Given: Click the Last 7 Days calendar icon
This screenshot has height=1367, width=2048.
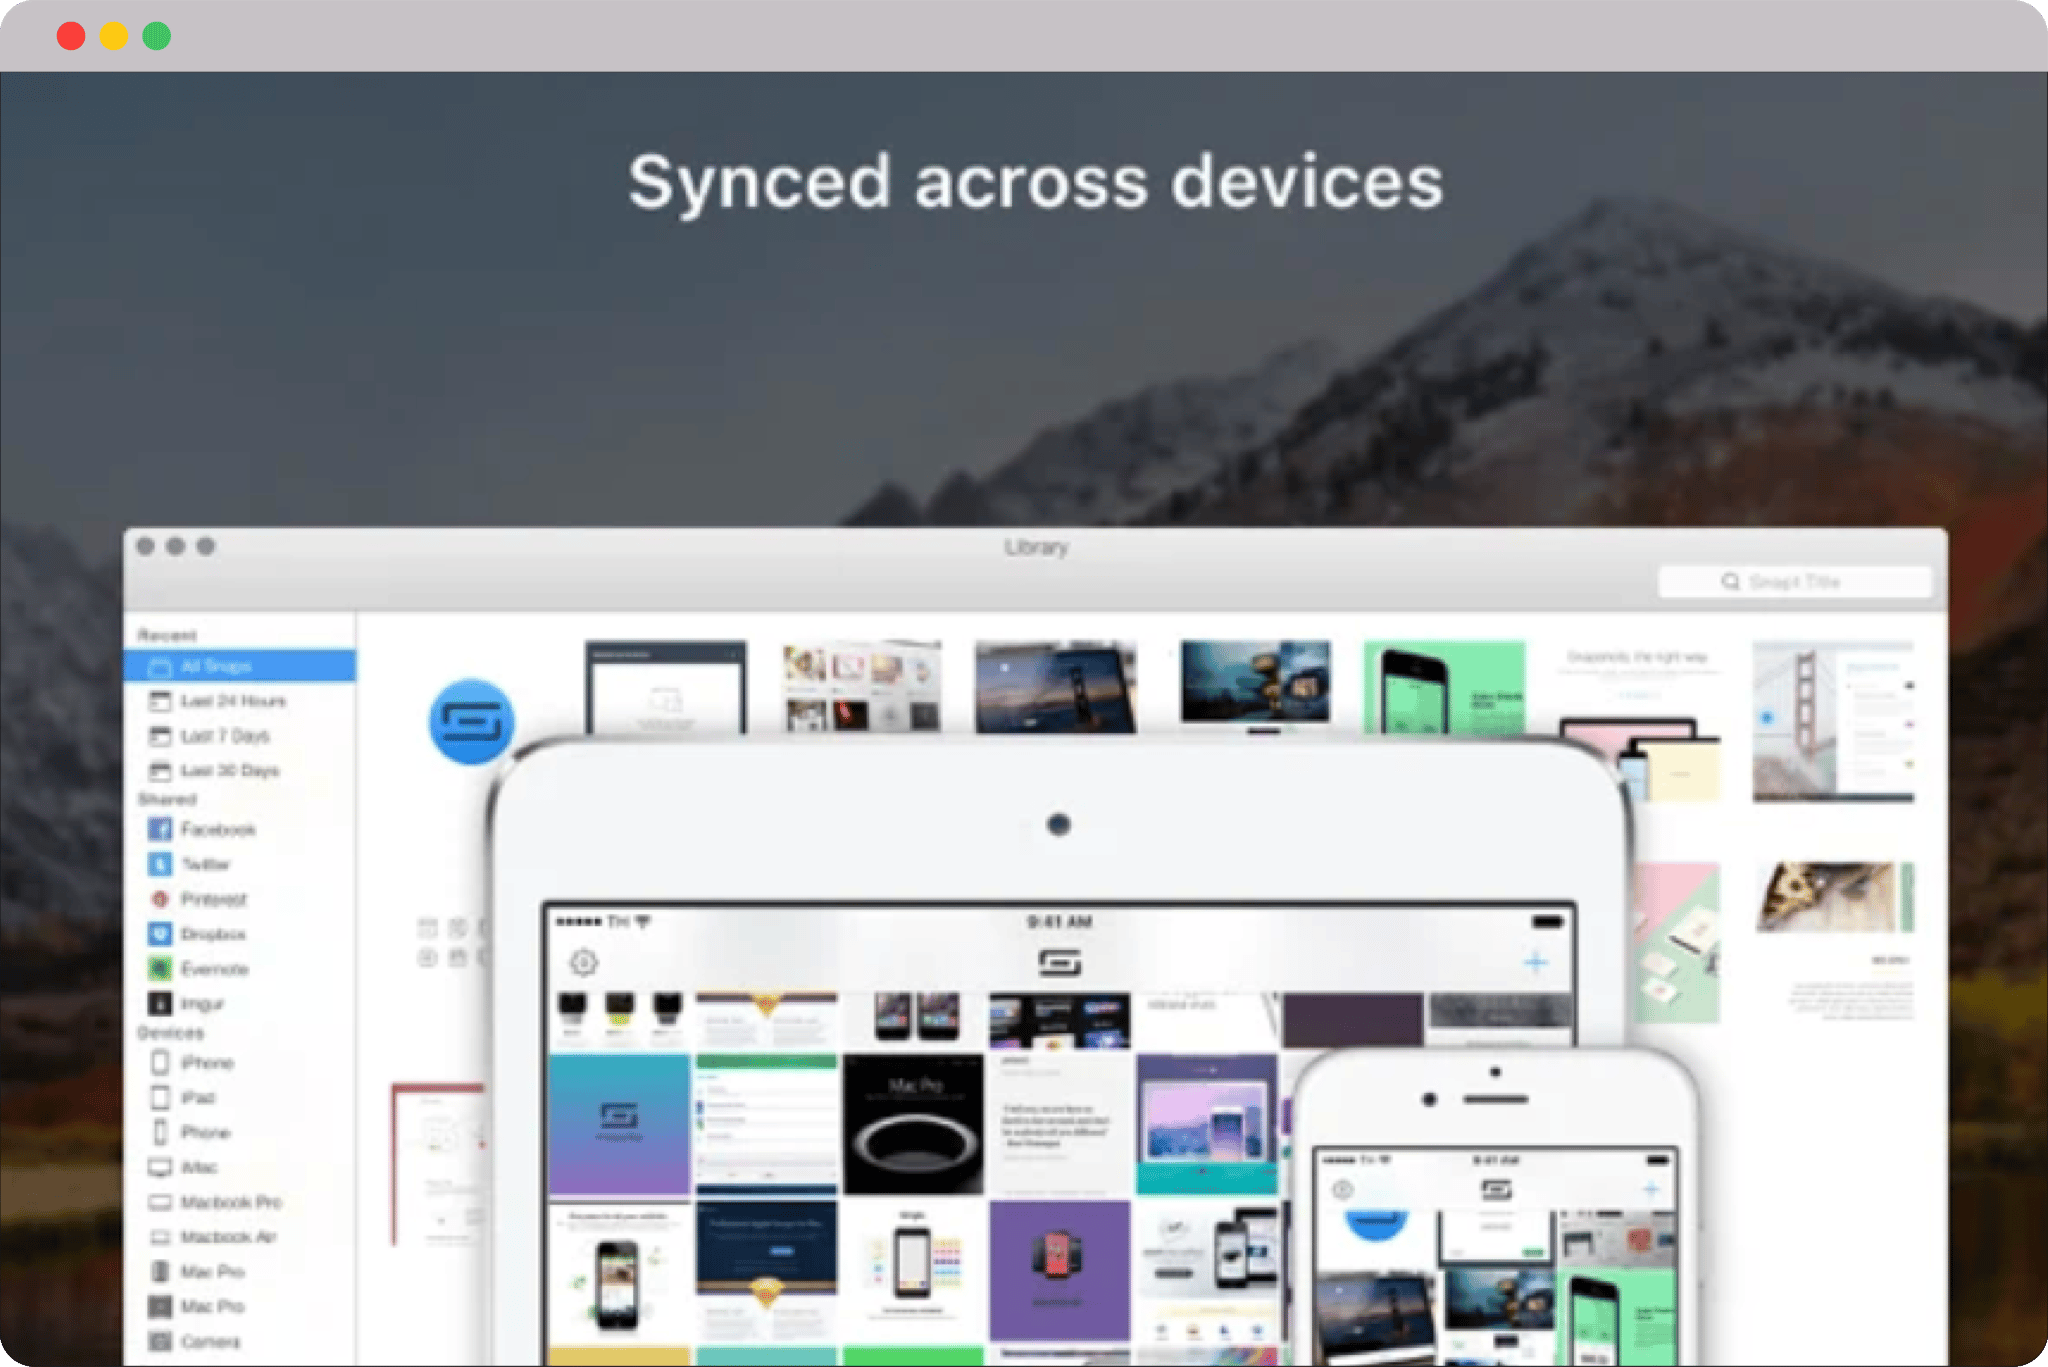Looking at the screenshot, I should pyautogui.click(x=160, y=736).
